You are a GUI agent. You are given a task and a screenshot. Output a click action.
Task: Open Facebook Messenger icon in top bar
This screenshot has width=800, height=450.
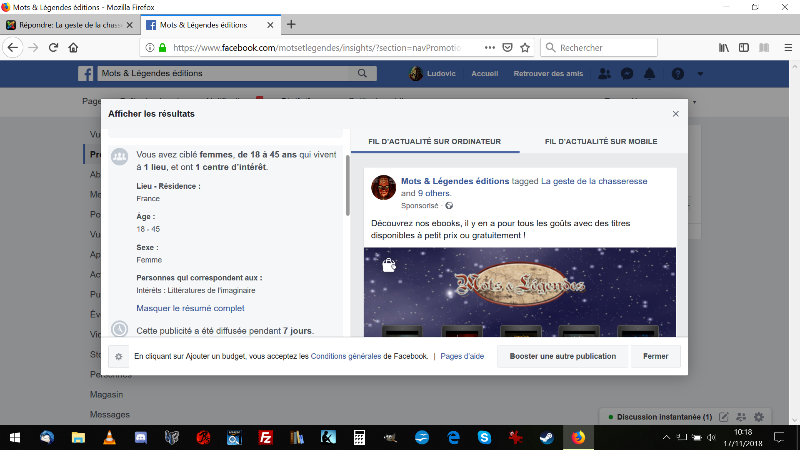(x=627, y=74)
